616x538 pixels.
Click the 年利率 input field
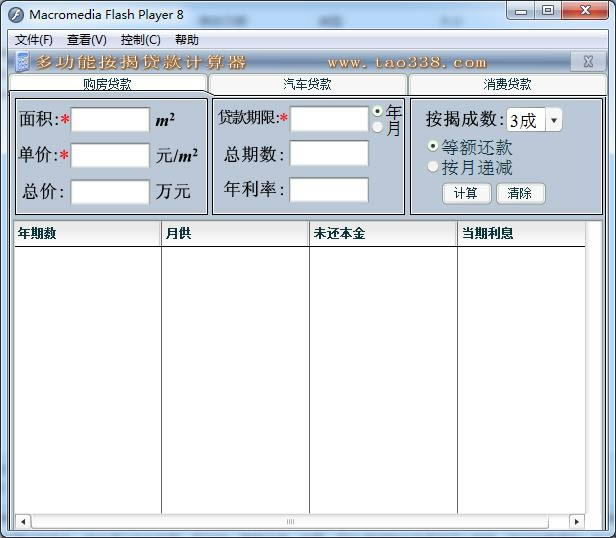tap(329, 190)
